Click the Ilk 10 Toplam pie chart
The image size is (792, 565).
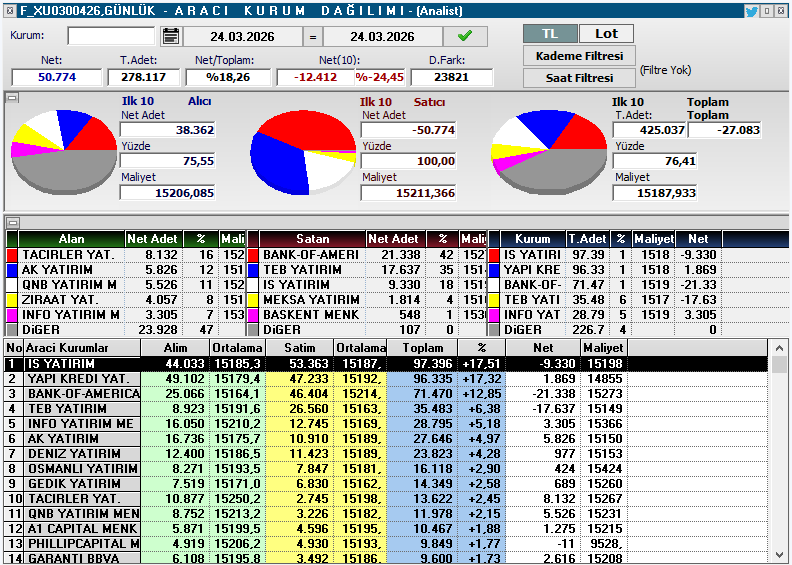[x=549, y=152]
